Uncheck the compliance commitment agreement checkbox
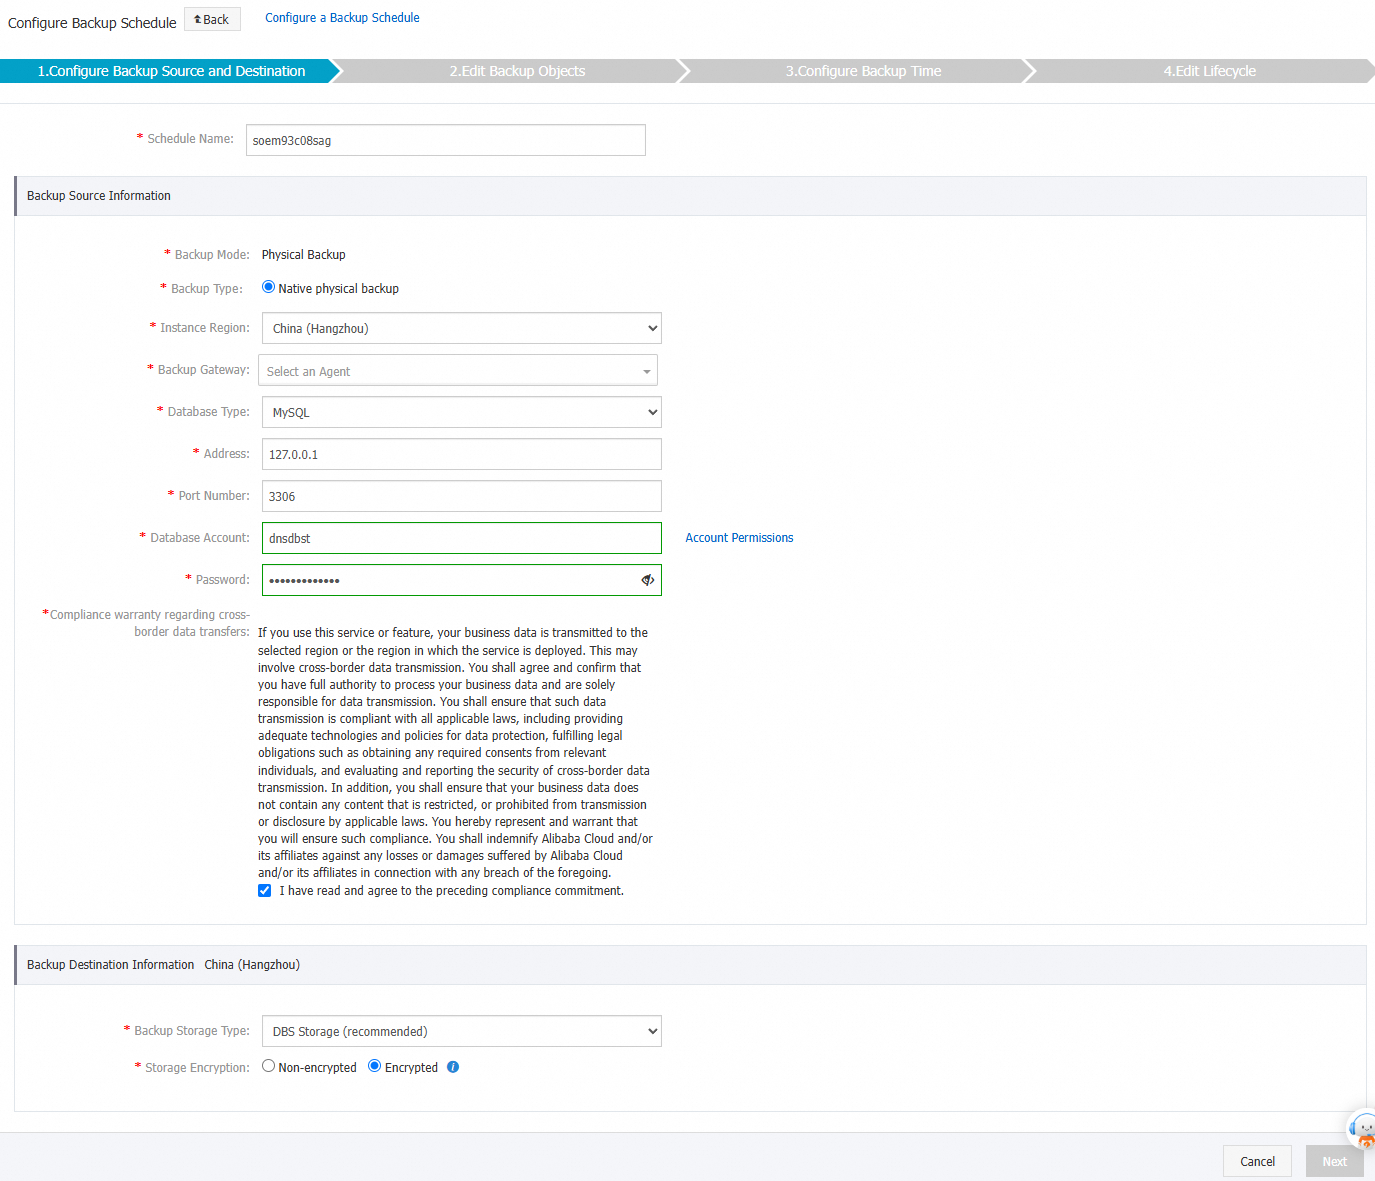The image size is (1375, 1181). point(264,891)
